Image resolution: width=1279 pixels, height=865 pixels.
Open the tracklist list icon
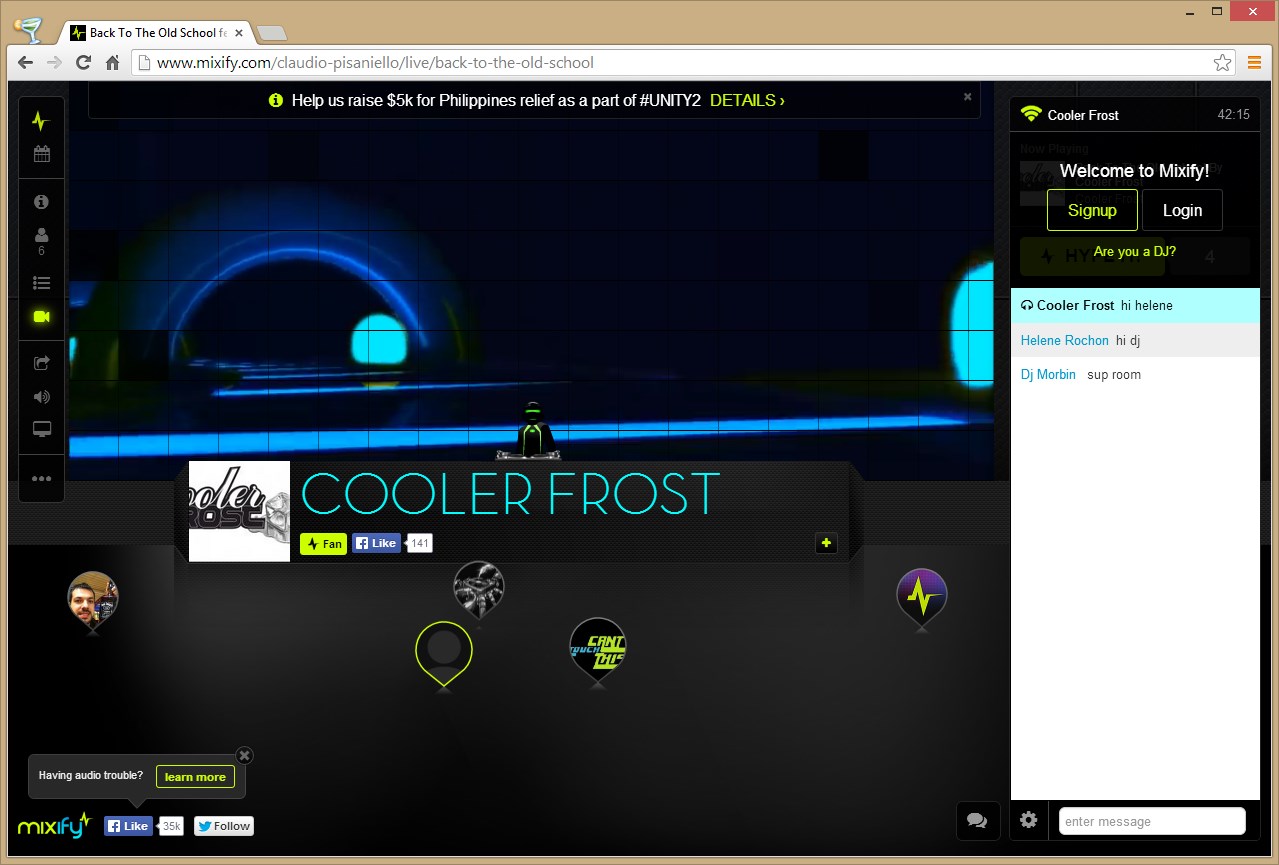tap(41, 283)
